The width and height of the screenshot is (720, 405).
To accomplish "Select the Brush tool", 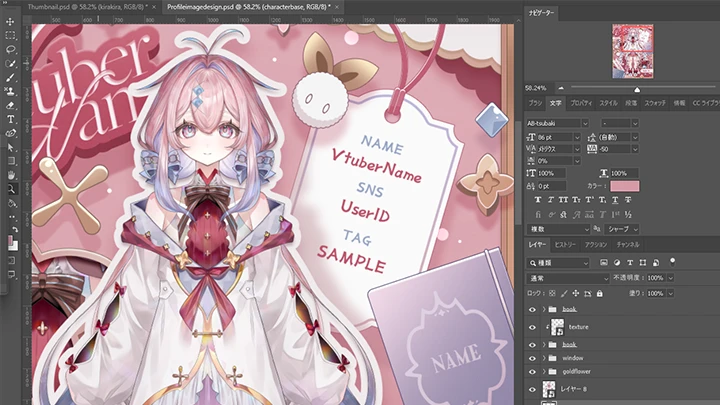I will (10, 78).
